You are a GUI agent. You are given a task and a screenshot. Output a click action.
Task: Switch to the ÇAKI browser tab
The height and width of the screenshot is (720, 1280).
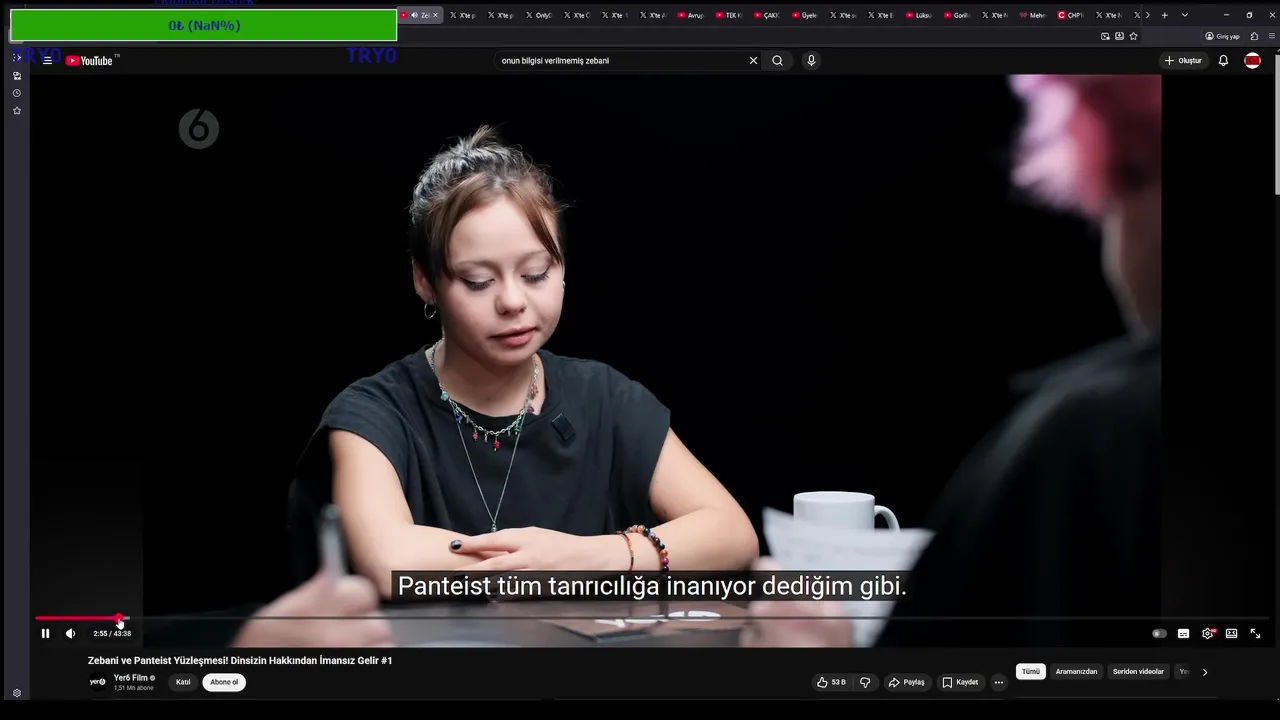[x=767, y=15]
